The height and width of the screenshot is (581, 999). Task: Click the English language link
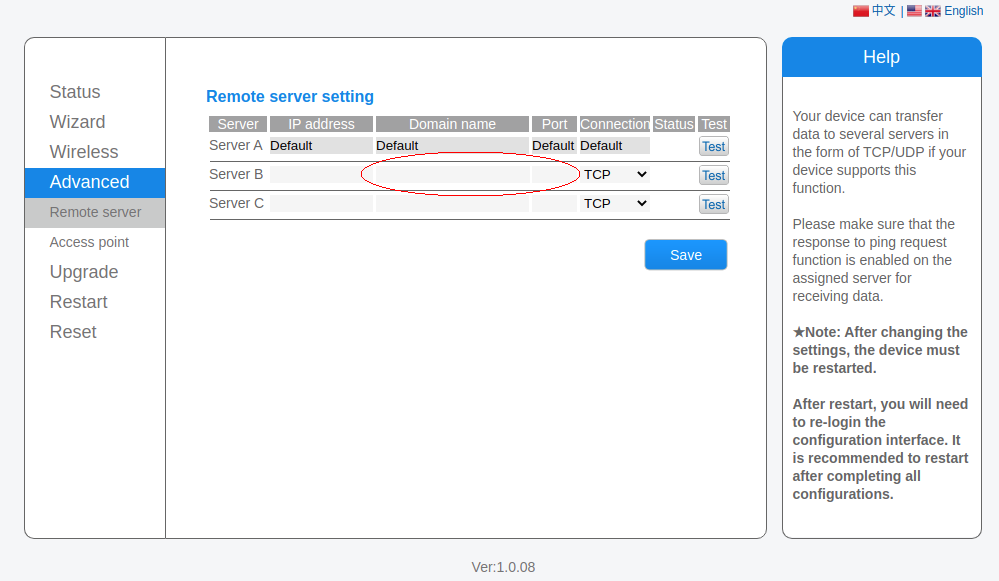(x=963, y=11)
